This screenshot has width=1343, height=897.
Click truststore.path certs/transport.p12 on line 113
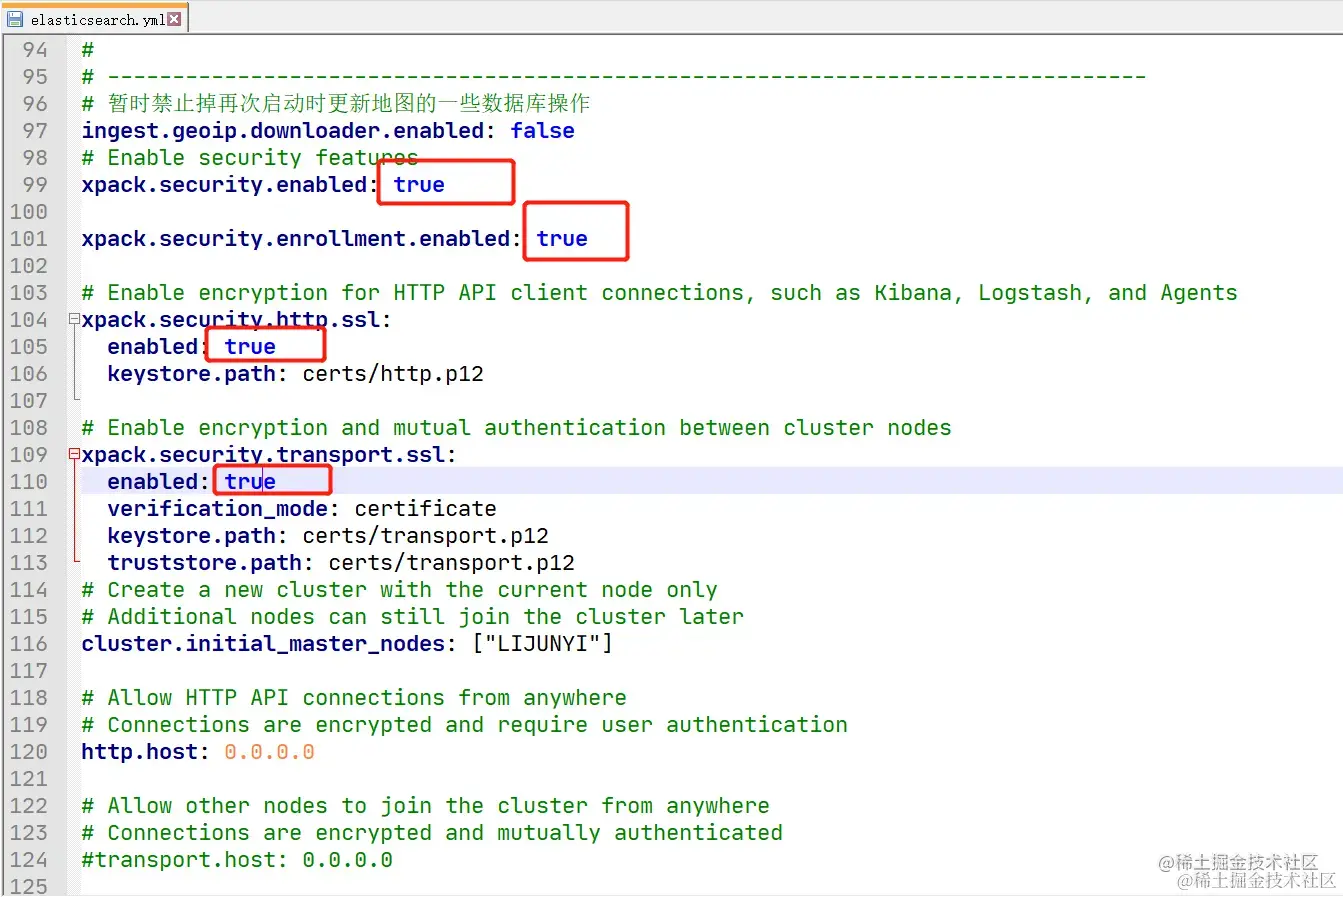point(451,563)
